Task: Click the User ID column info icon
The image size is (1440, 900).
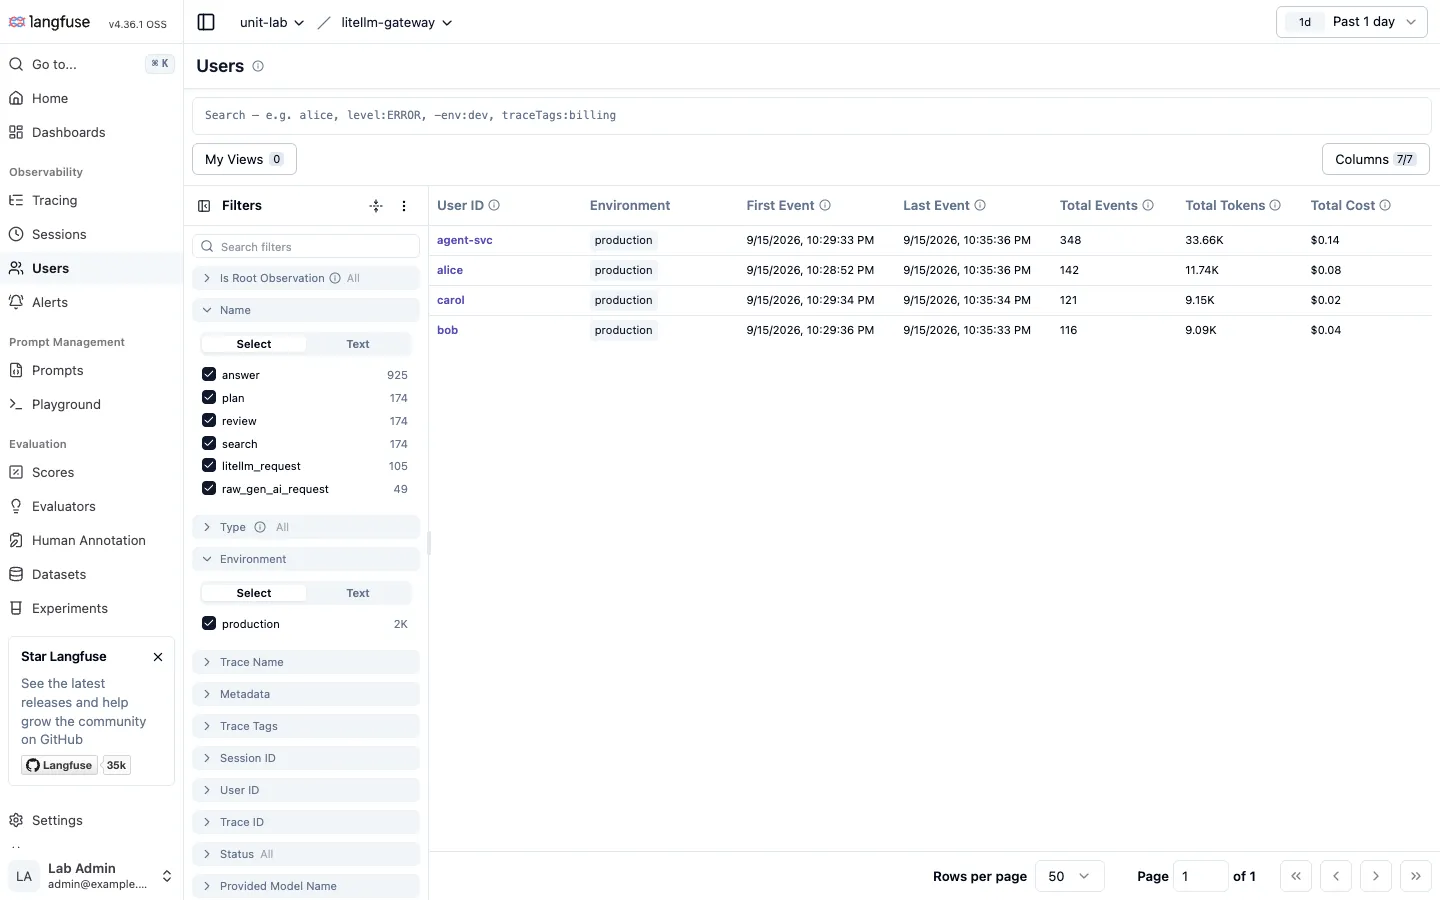Action: (494, 206)
